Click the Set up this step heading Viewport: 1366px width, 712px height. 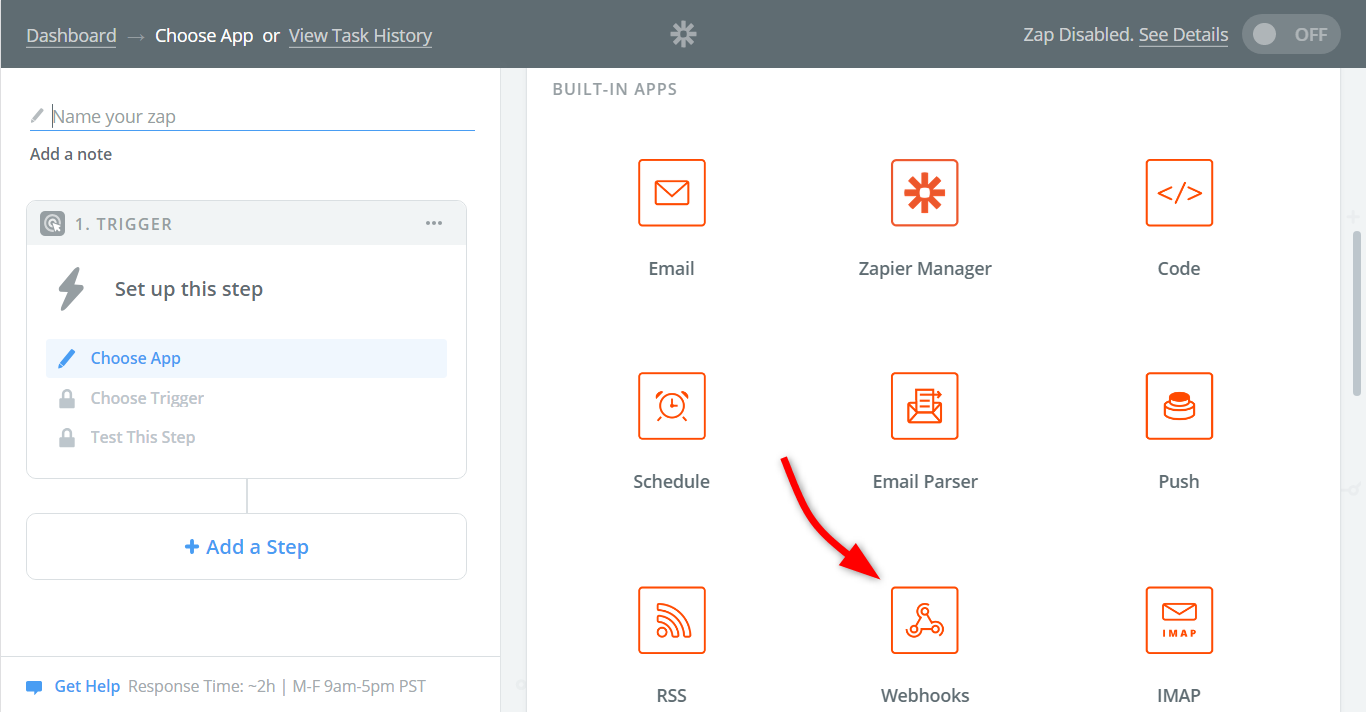coord(189,290)
